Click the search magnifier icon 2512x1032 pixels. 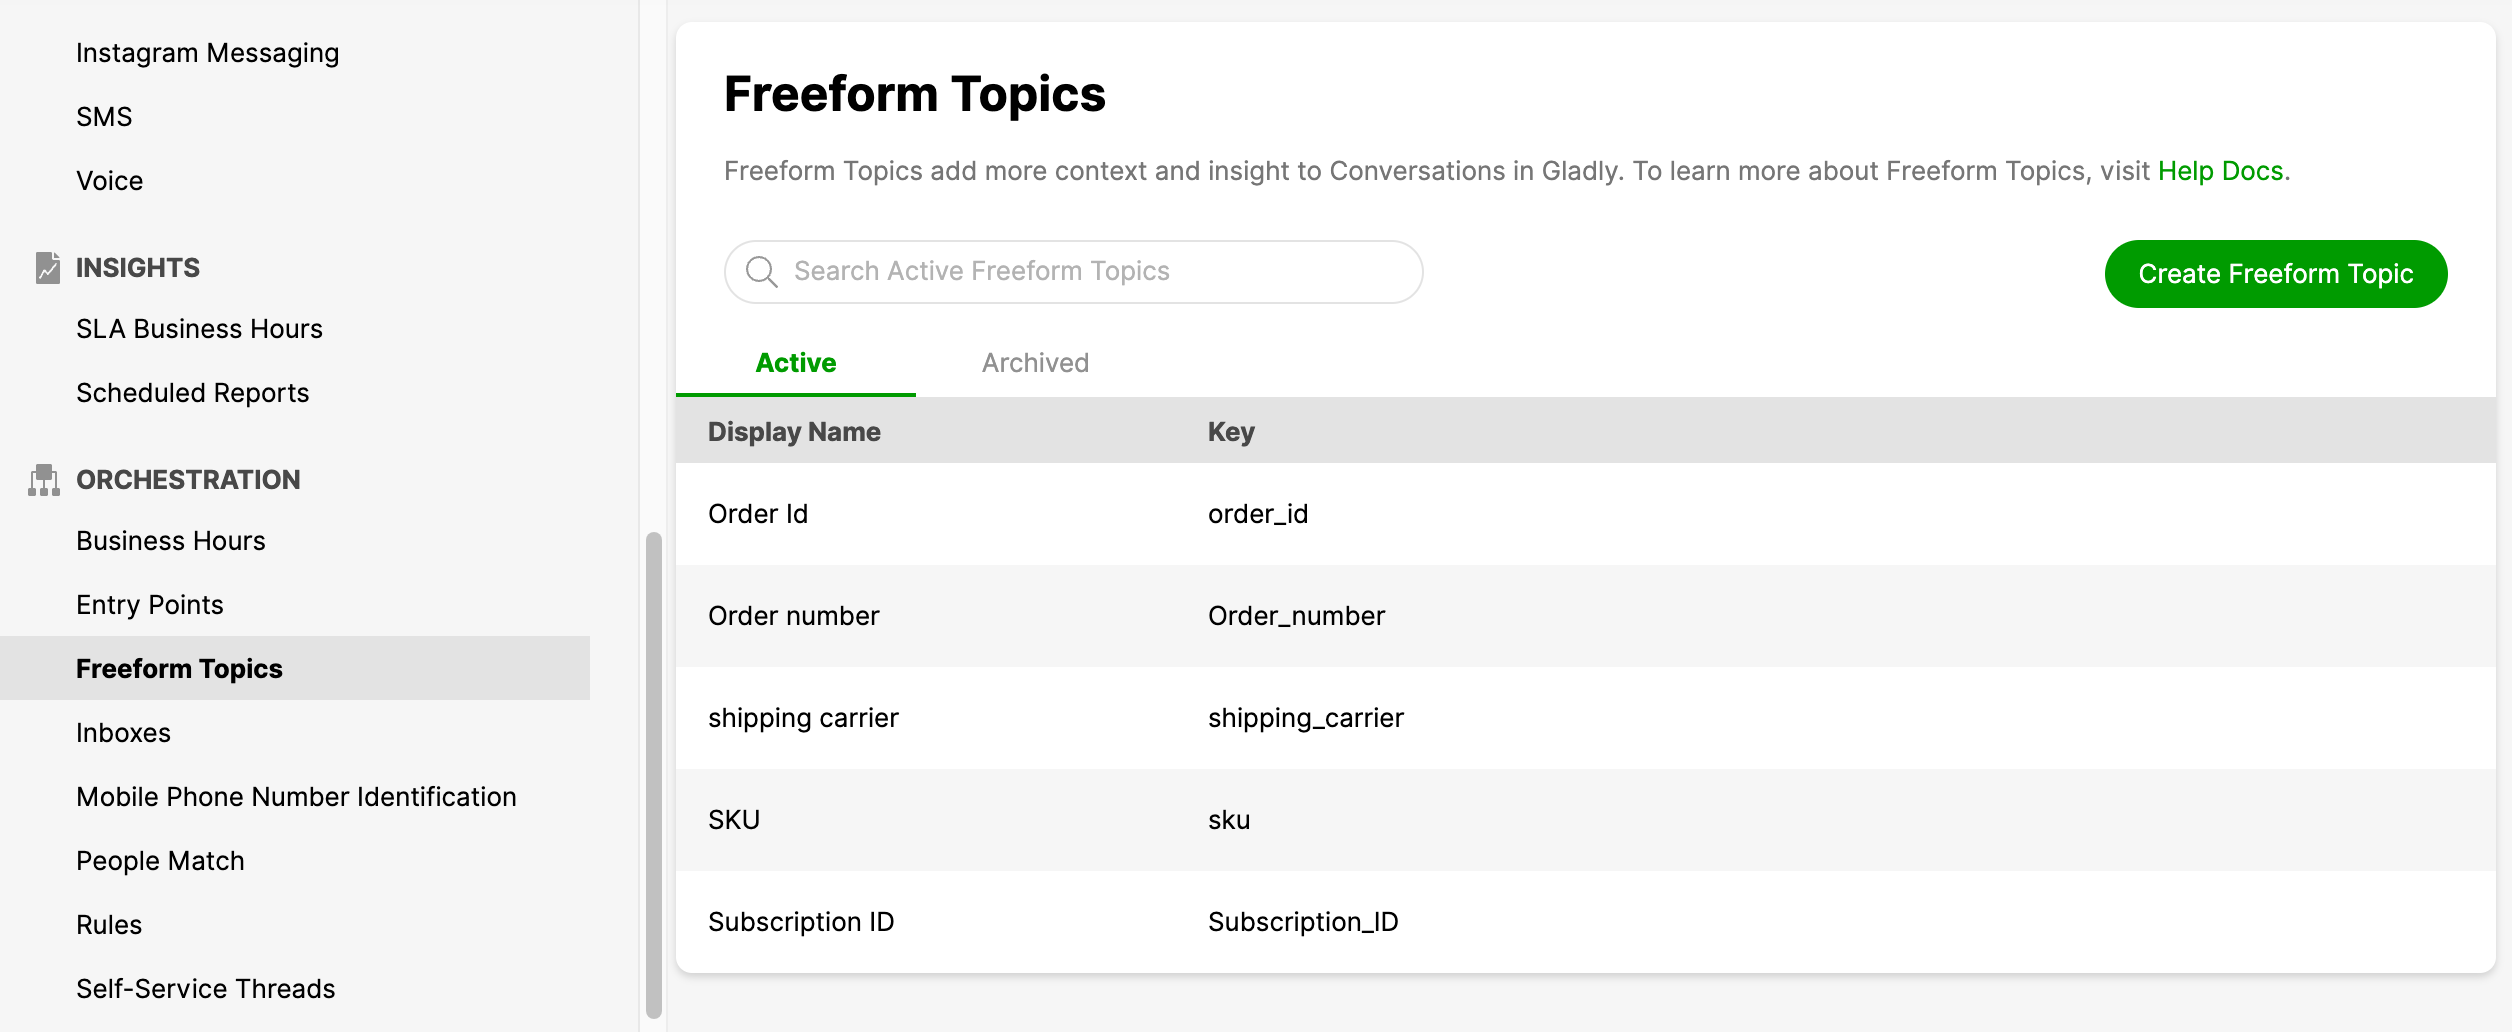pyautogui.click(x=762, y=272)
